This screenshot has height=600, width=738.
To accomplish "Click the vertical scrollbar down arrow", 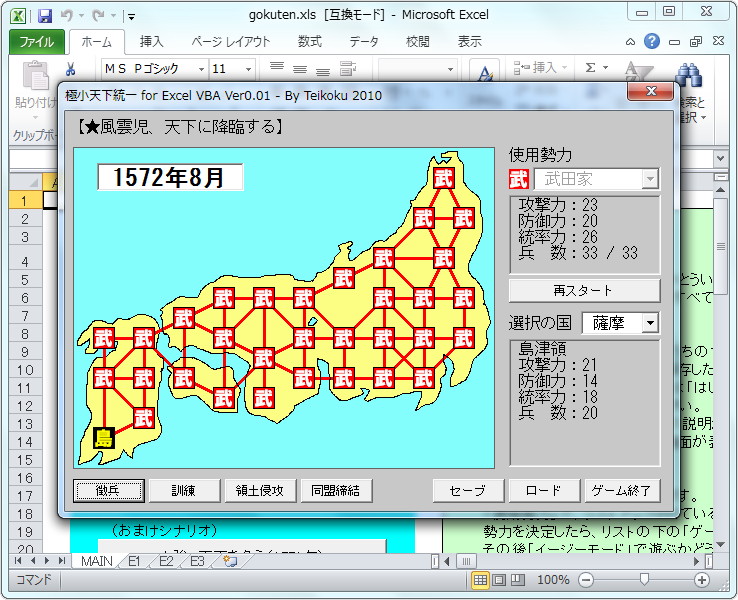I will click(x=720, y=545).
